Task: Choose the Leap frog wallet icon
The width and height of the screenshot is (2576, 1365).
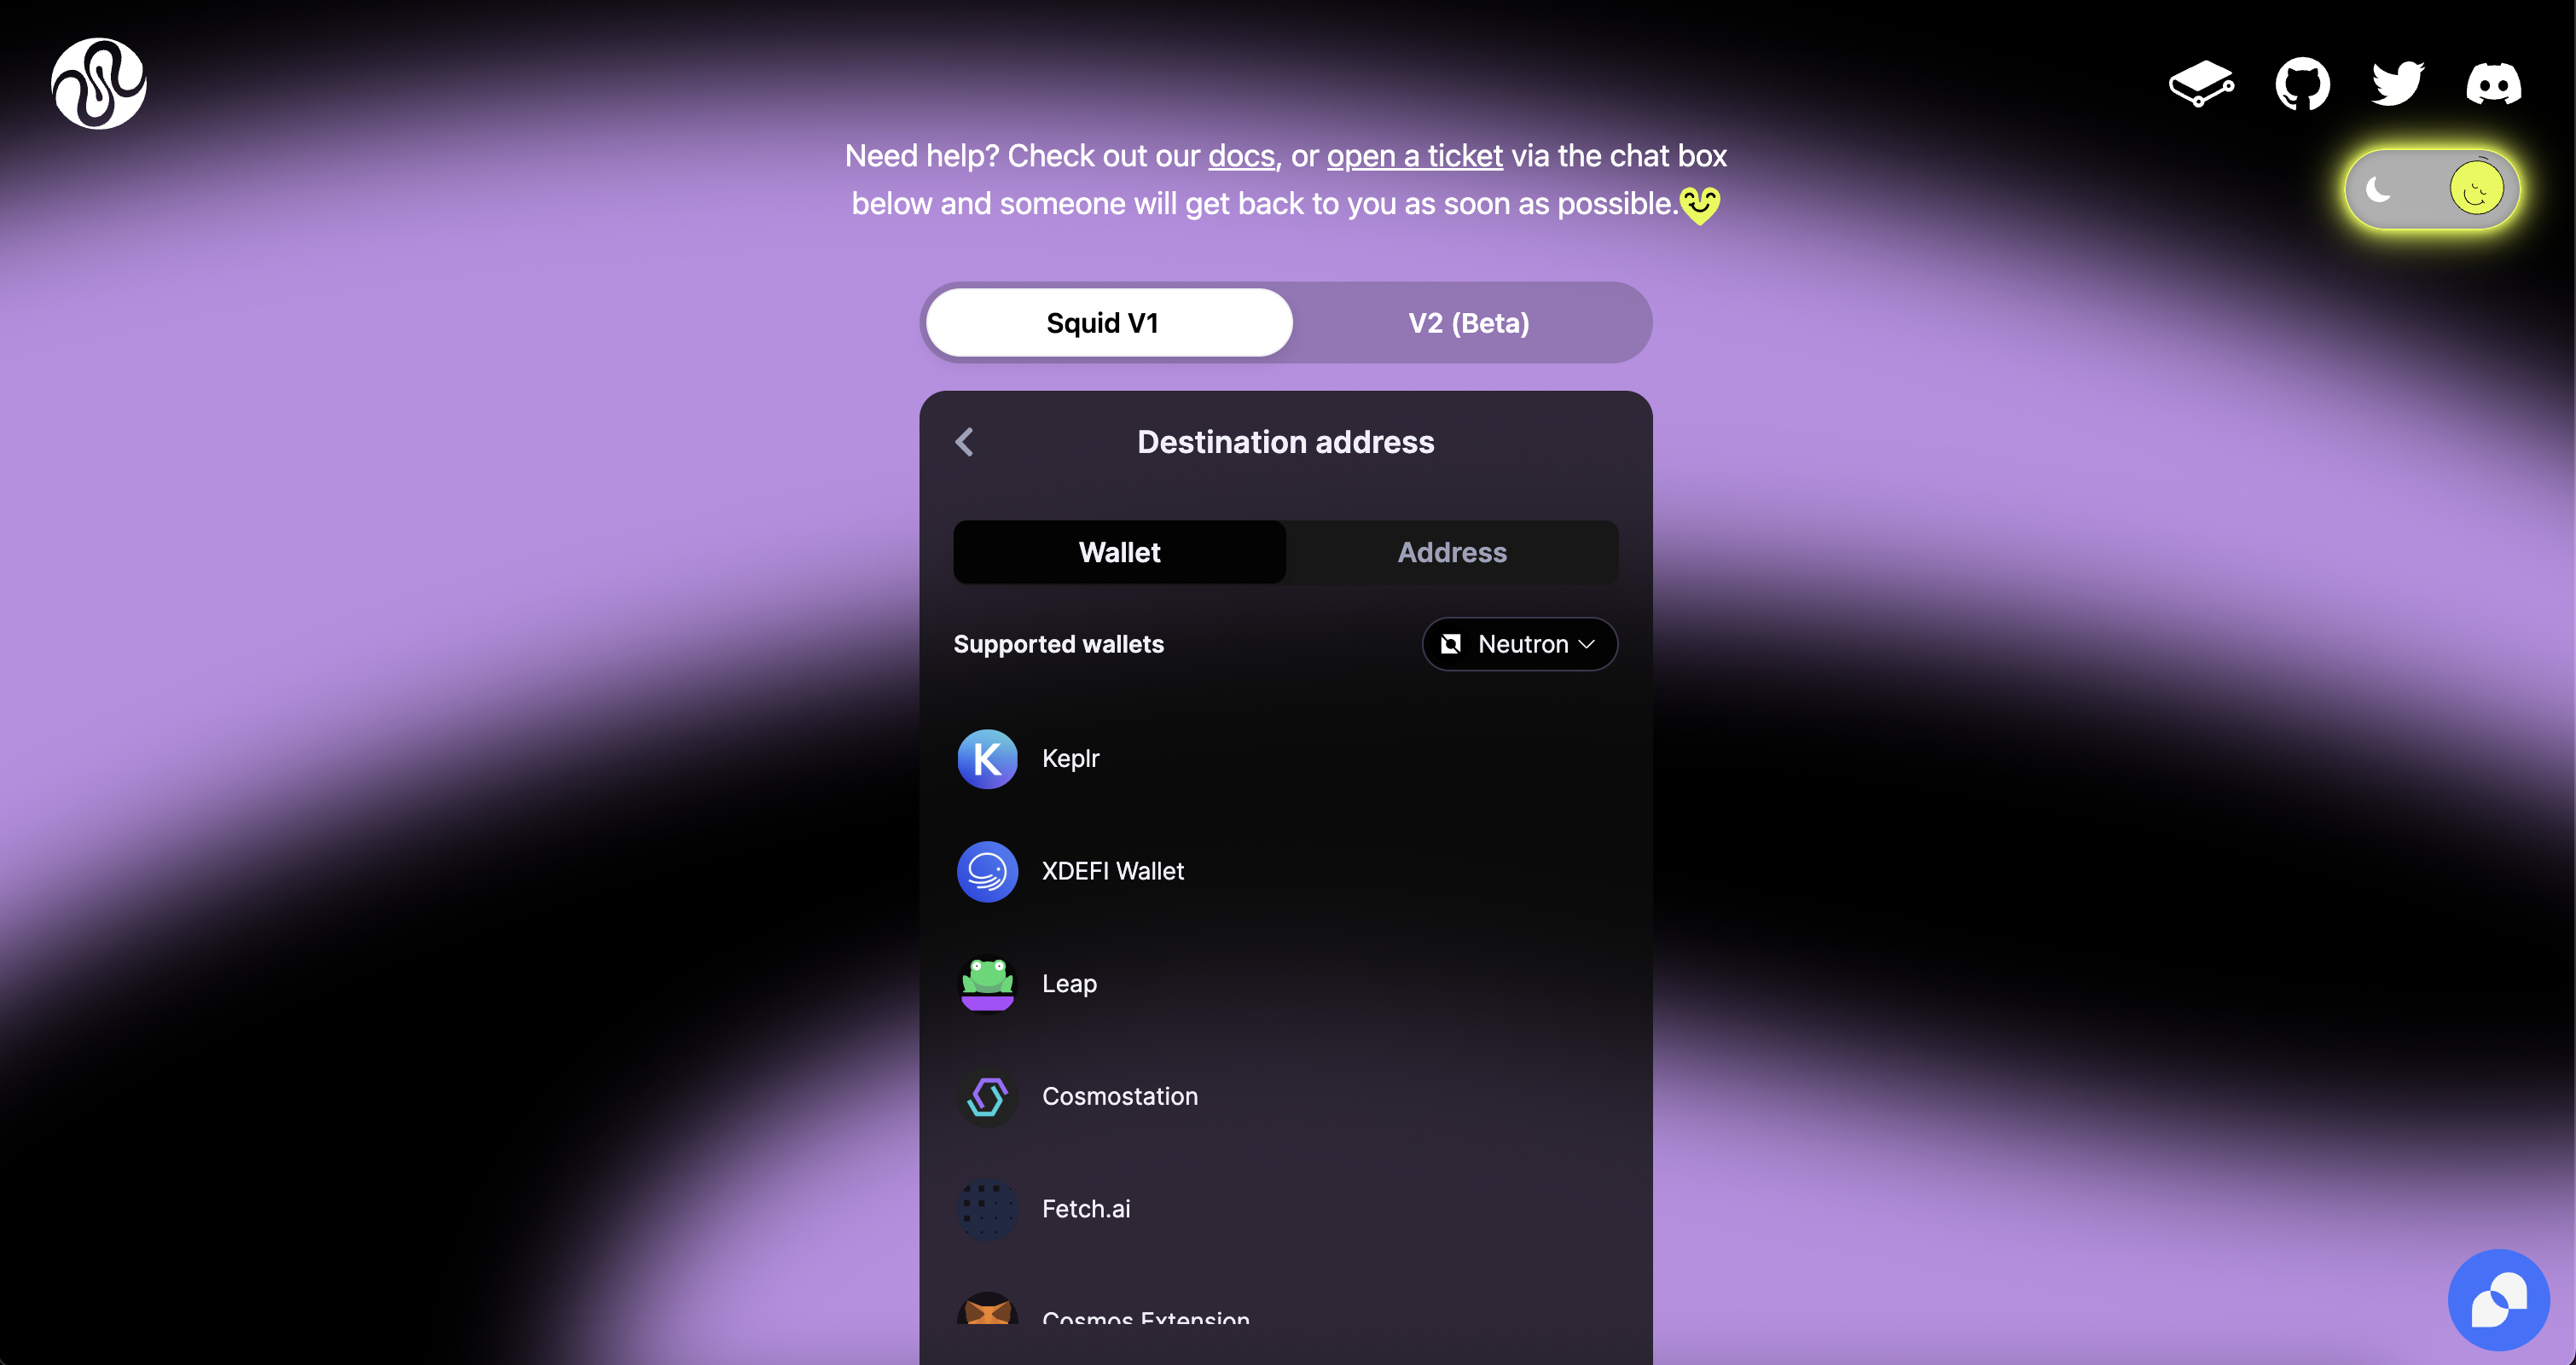Action: 987,984
